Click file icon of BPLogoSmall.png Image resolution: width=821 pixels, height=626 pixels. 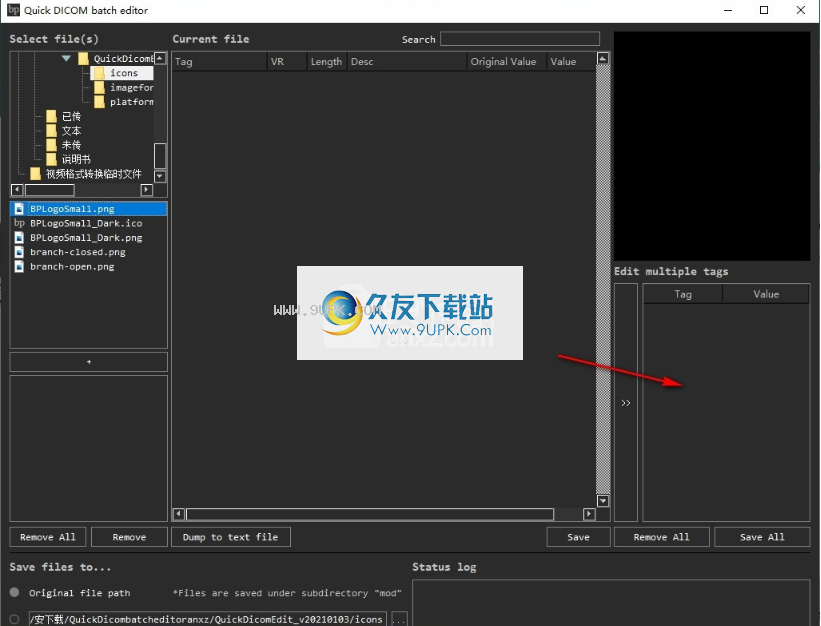(19, 209)
